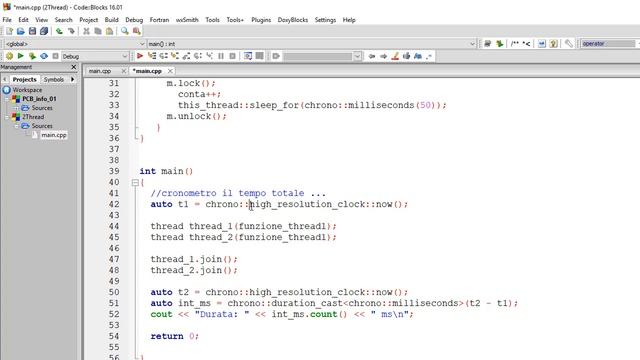Click the Find magnifier icon
The image size is (640, 360).
(x=124, y=31)
